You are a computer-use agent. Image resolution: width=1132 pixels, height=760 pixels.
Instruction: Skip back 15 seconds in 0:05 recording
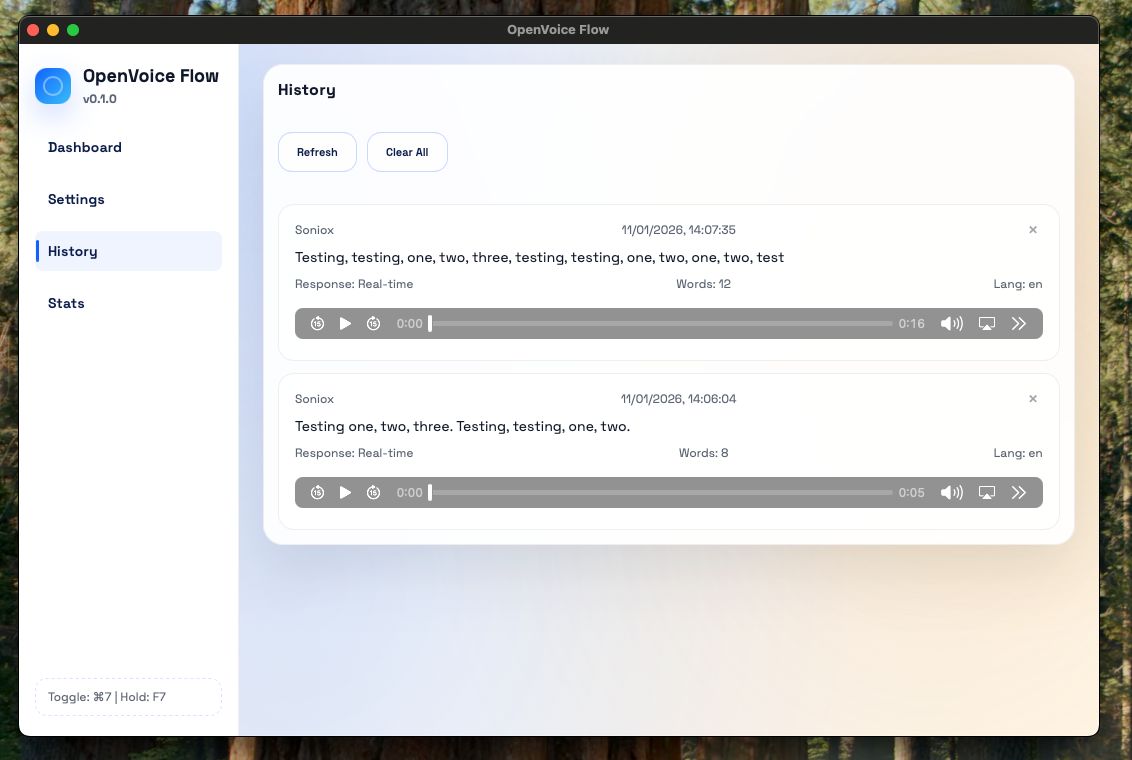point(317,492)
